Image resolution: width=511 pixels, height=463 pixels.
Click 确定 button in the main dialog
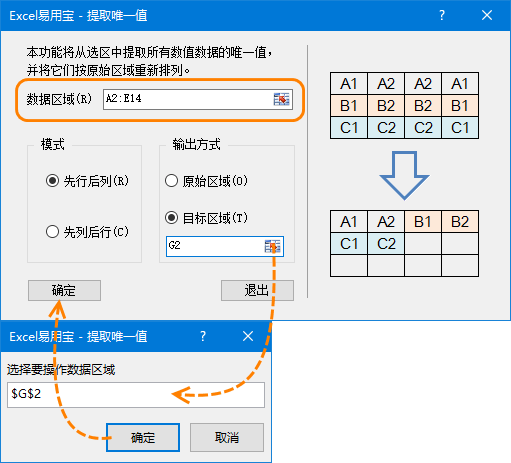[64, 290]
